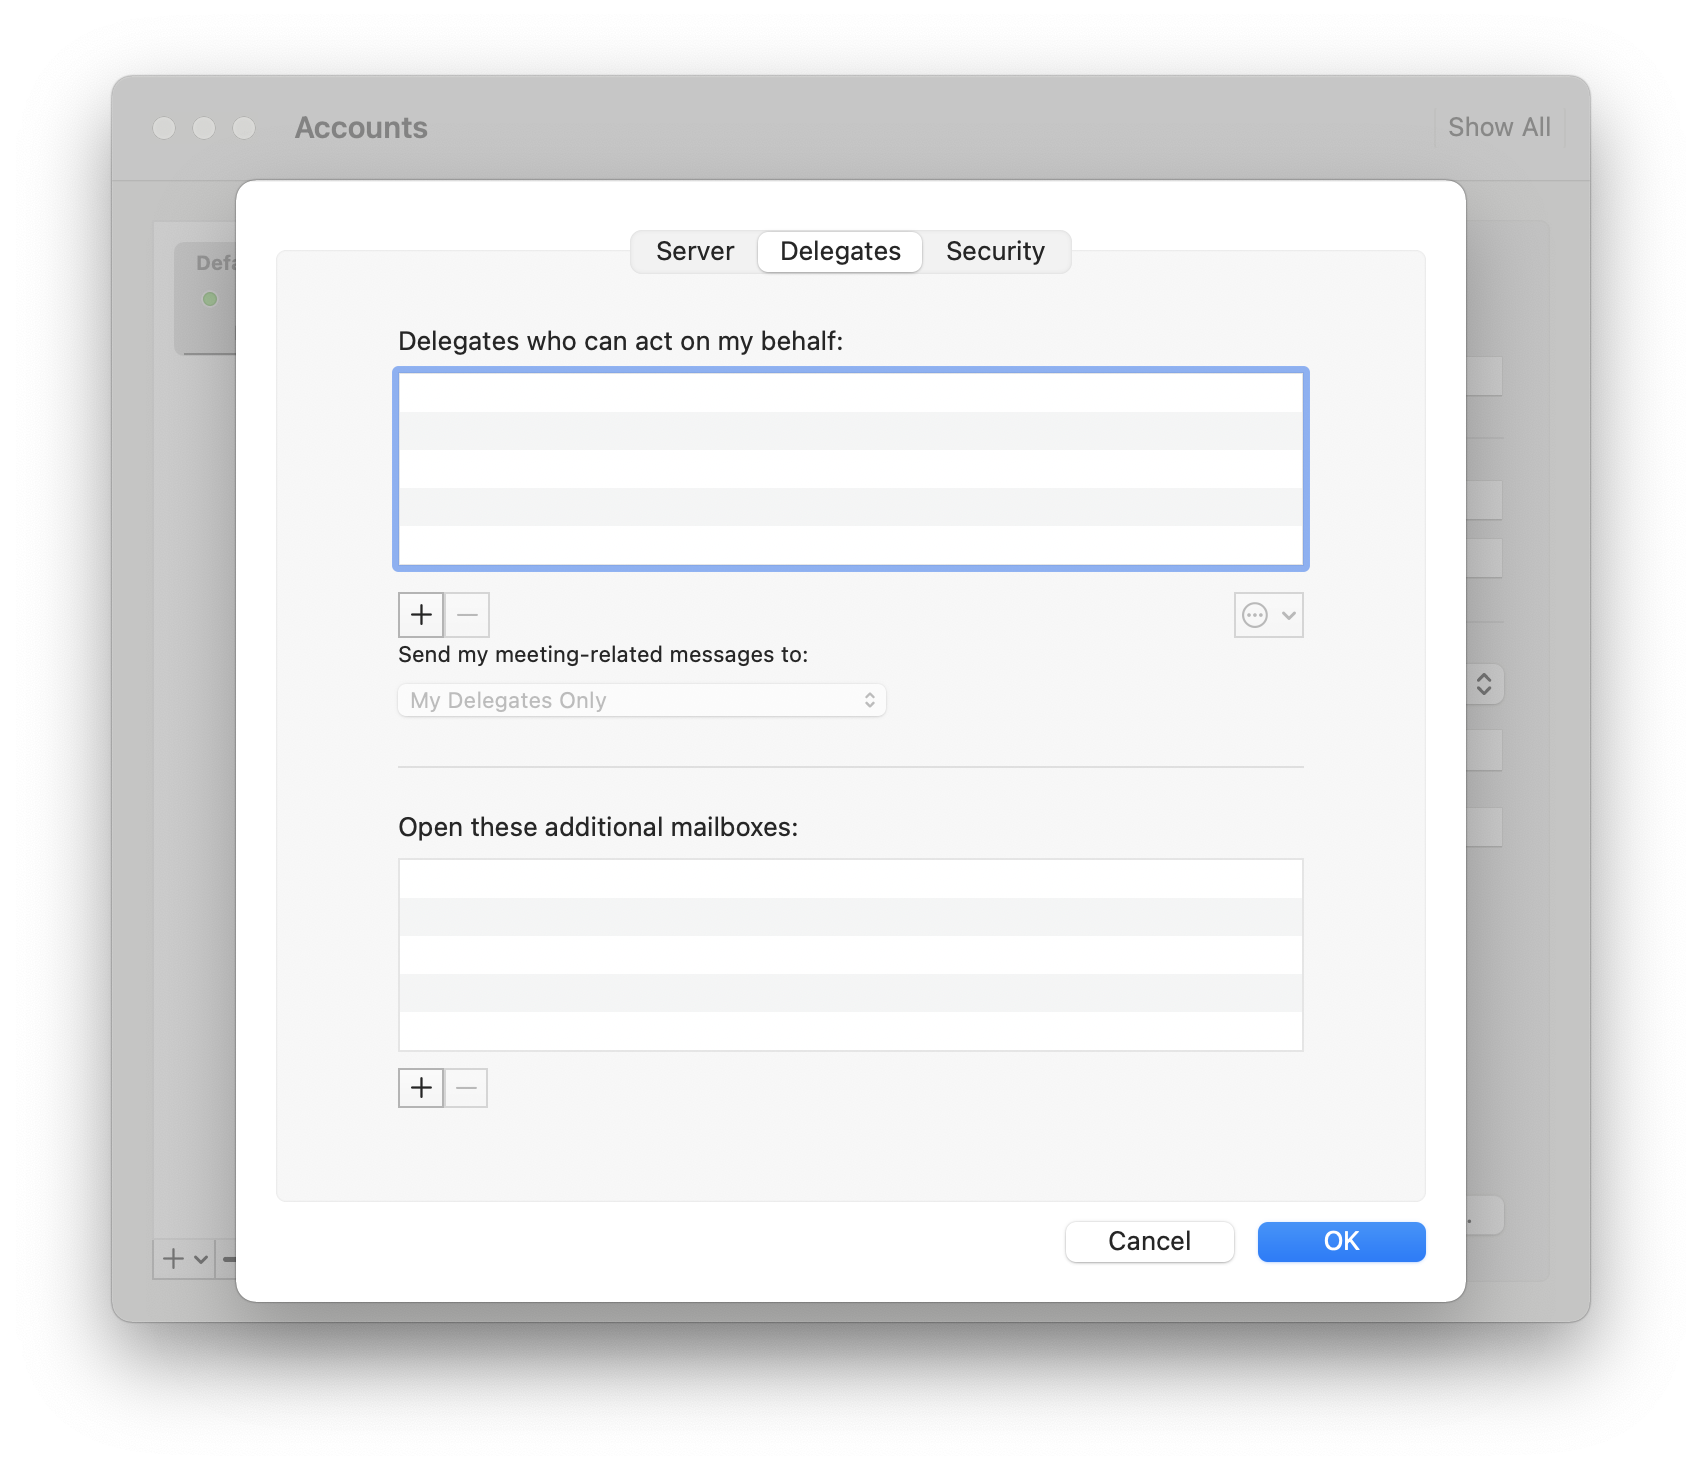Add a new delegate with plus button
This screenshot has width=1702, height=1470.
[x=421, y=615]
